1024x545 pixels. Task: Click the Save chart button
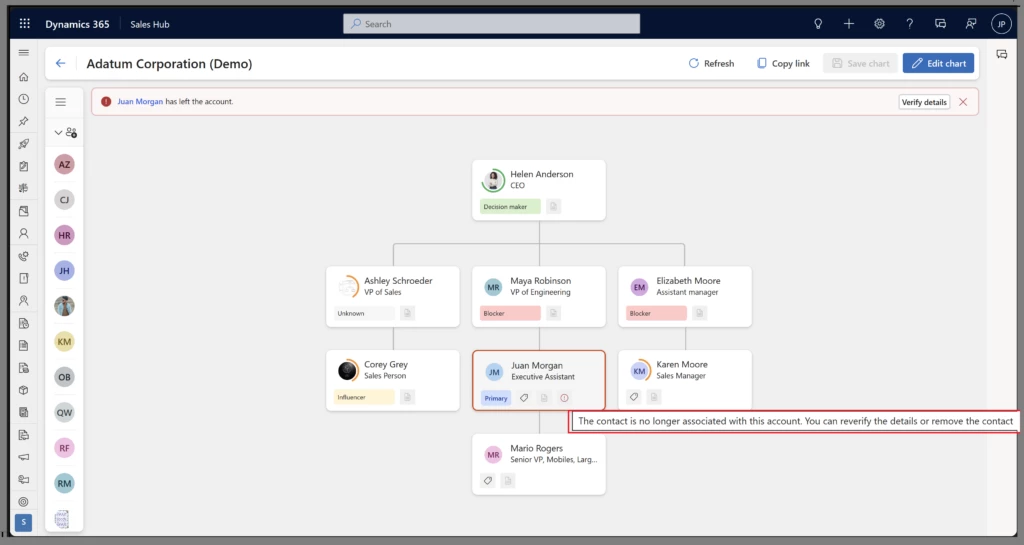[861, 63]
